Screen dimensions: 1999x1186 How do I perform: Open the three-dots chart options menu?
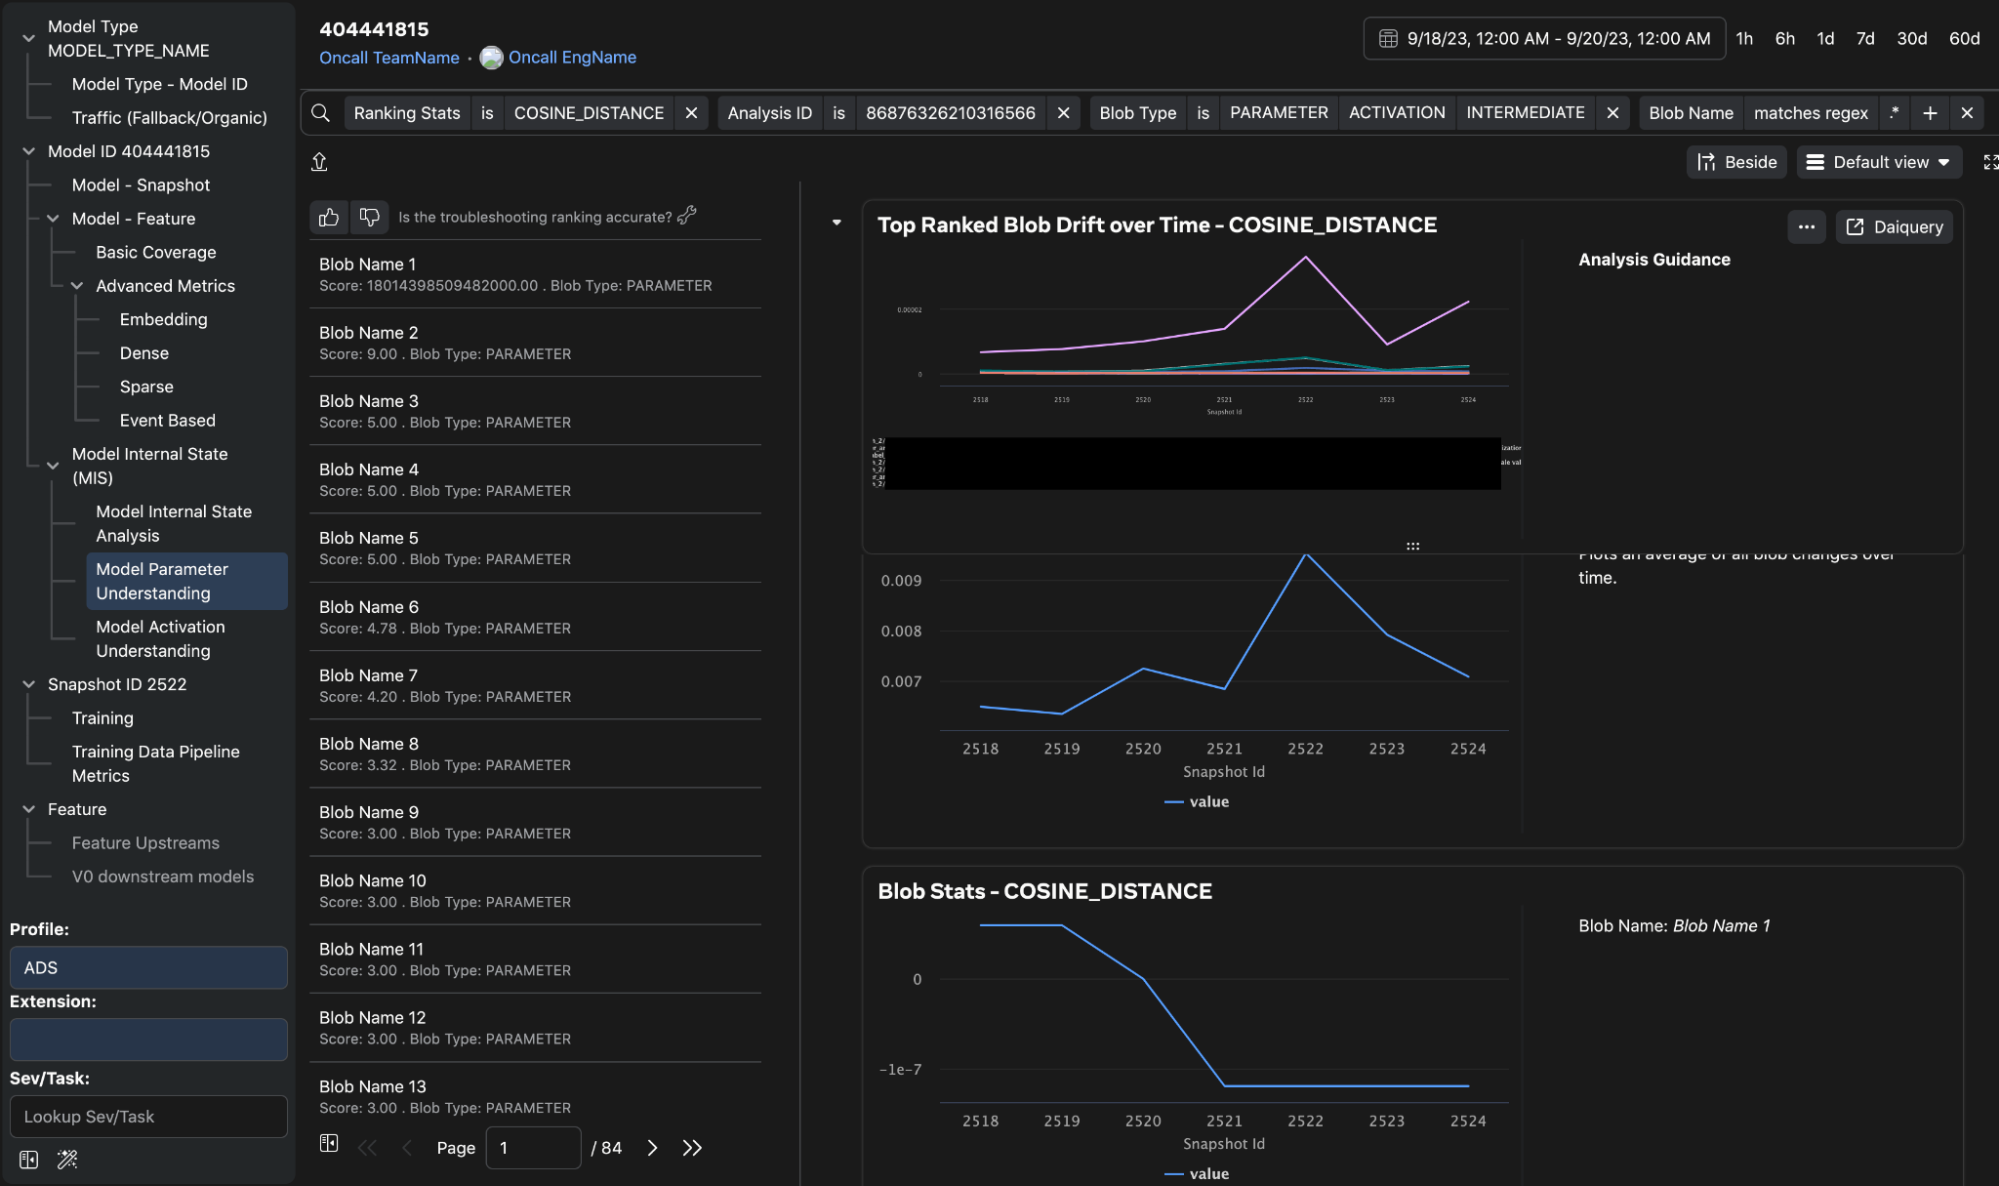[1806, 227]
